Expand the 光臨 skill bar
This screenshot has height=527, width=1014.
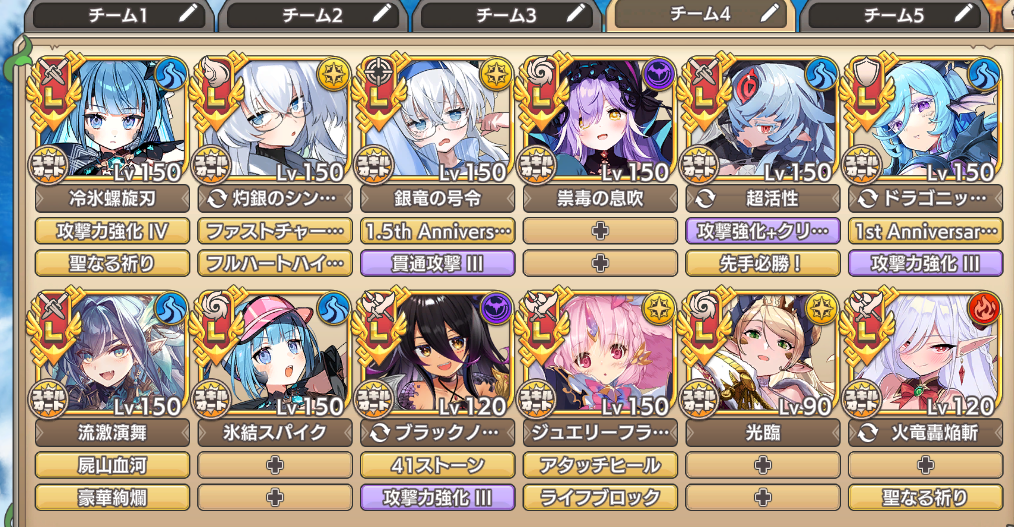[x=763, y=433]
